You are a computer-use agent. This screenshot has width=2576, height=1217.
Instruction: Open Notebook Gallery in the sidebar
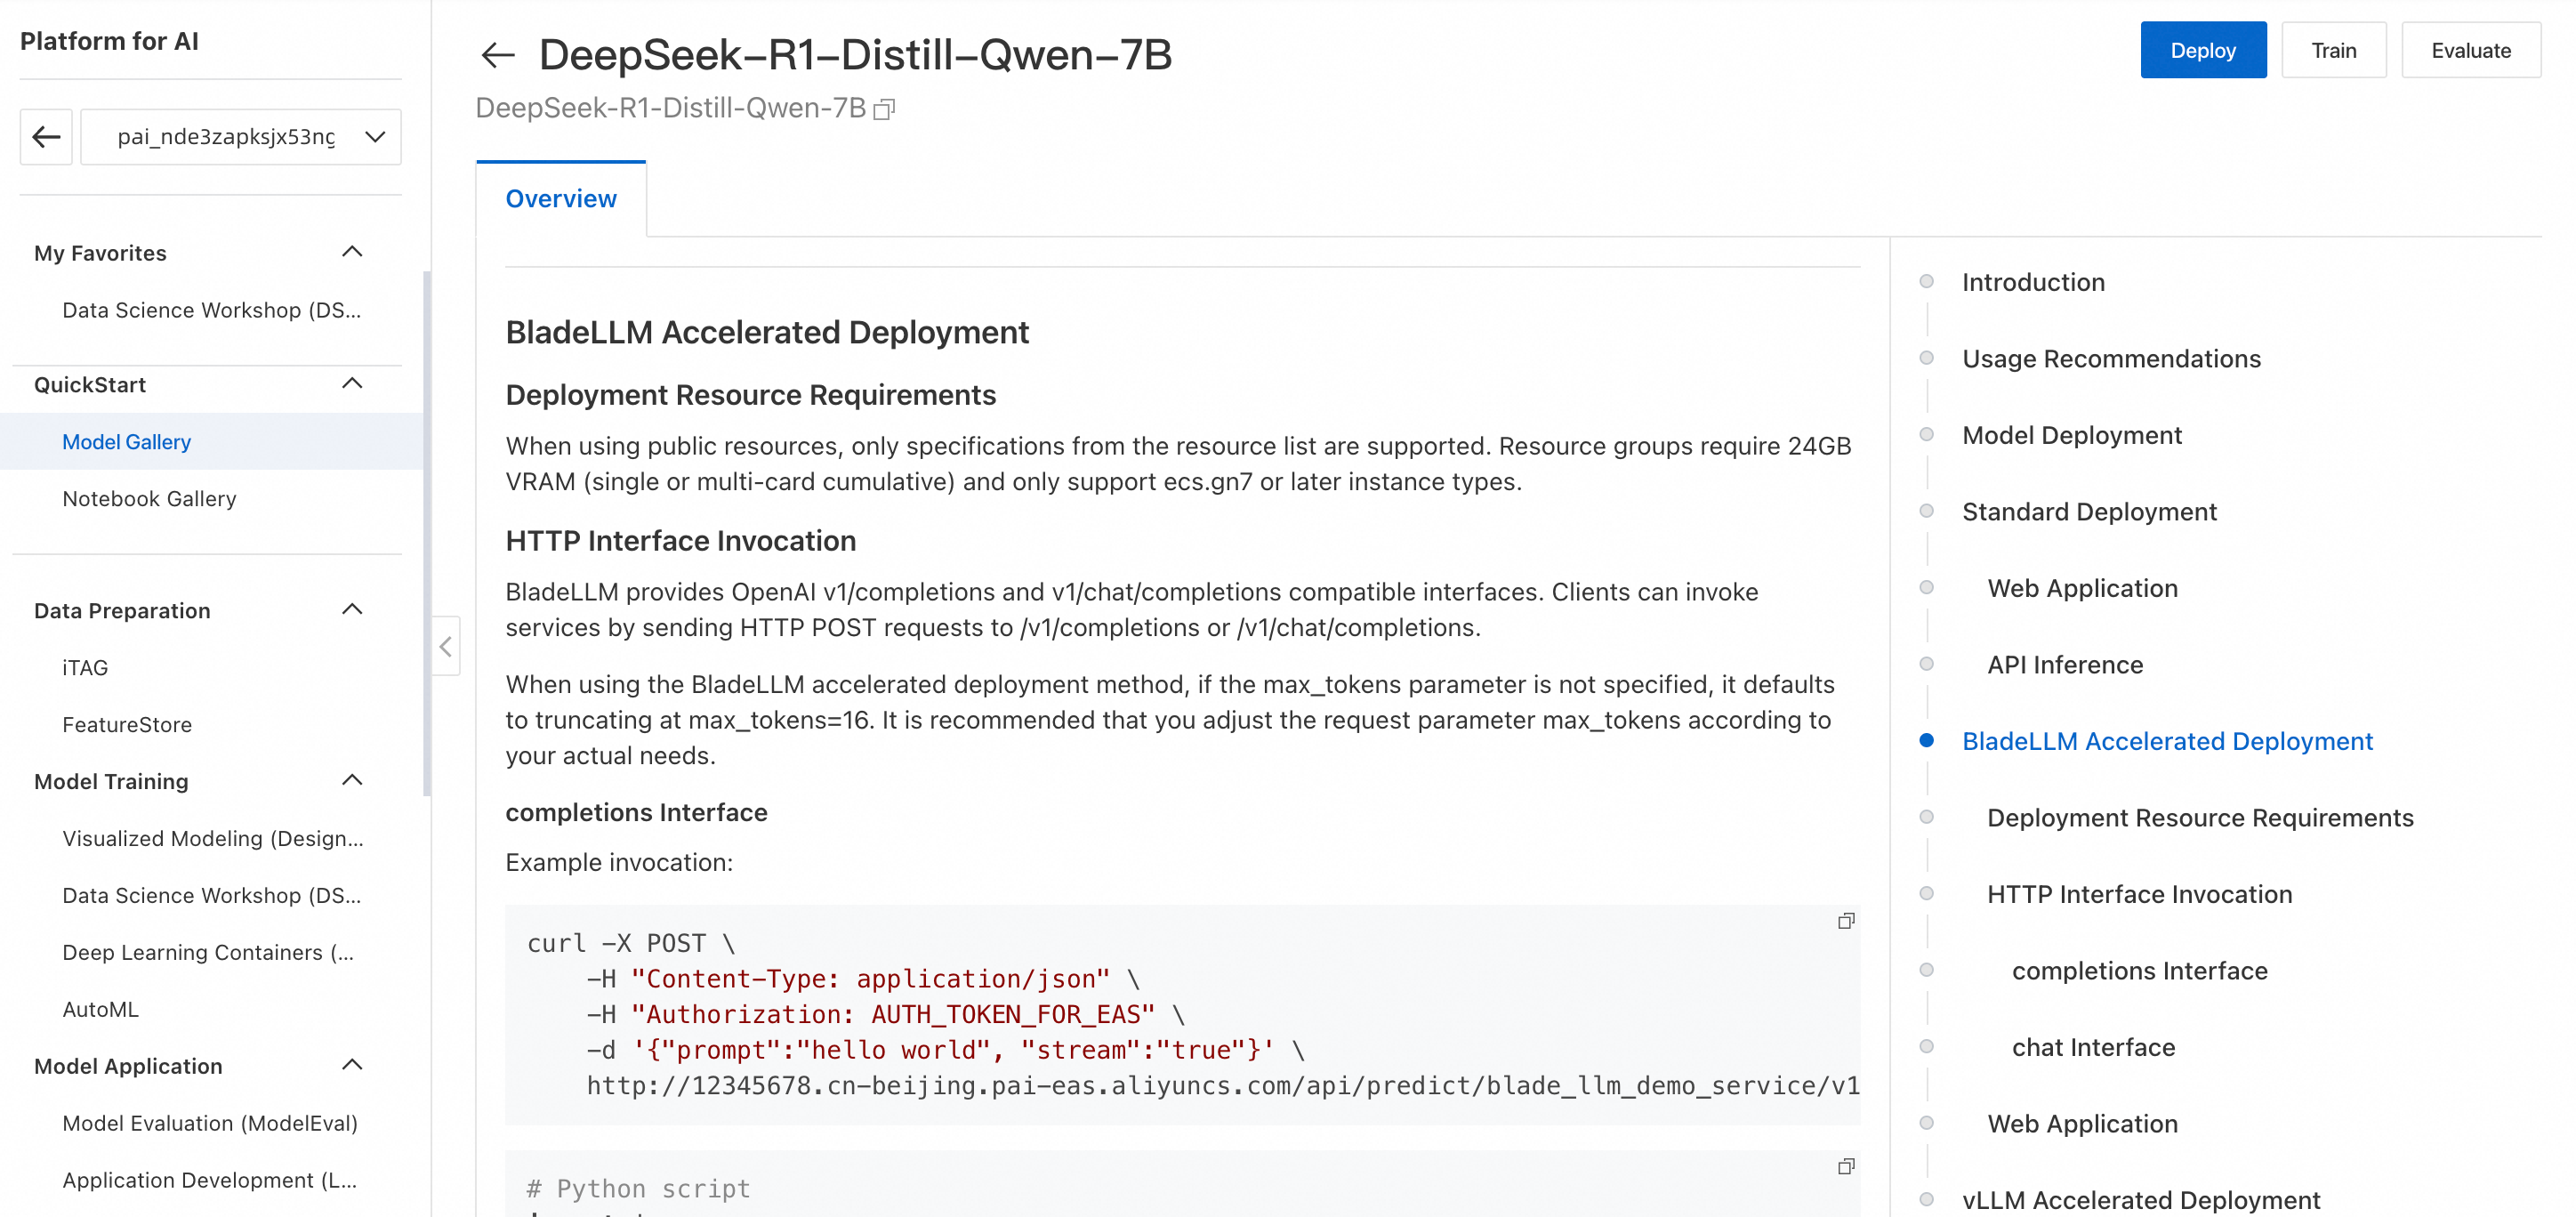(x=149, y=498)
